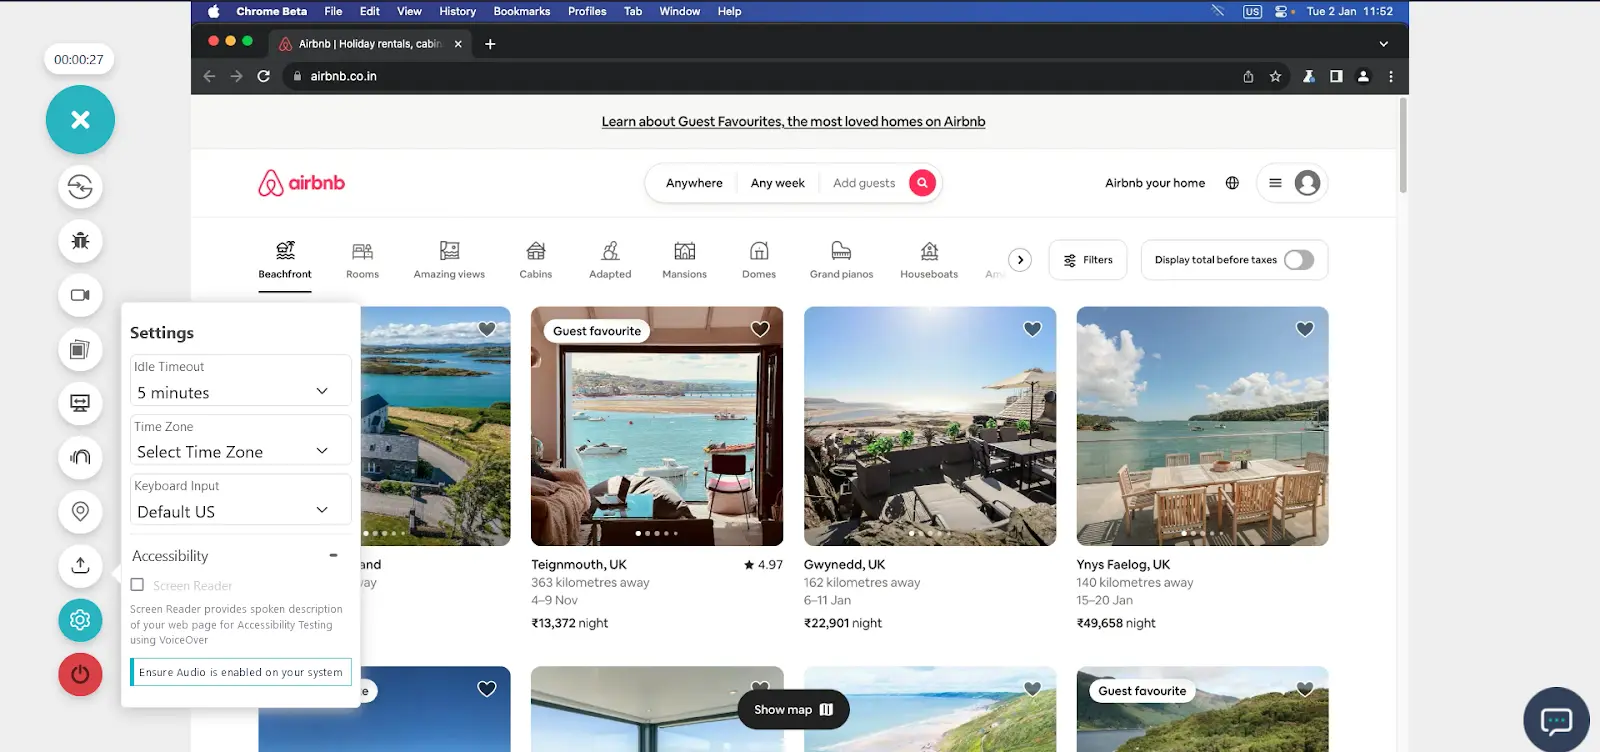Click the bug report icon in sidebar
The width and height of the screenshot is (1600, 752).
click(x=80, y=241)
